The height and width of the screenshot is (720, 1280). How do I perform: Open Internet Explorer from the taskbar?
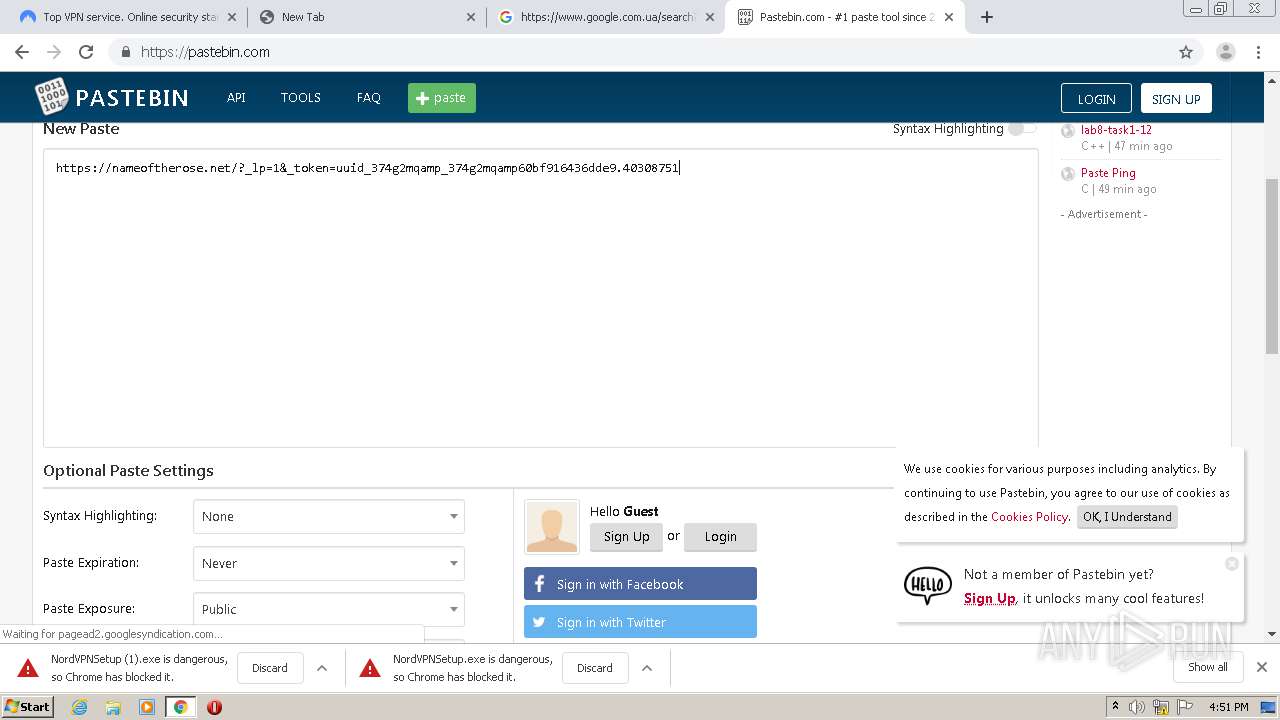coord(79,707)
